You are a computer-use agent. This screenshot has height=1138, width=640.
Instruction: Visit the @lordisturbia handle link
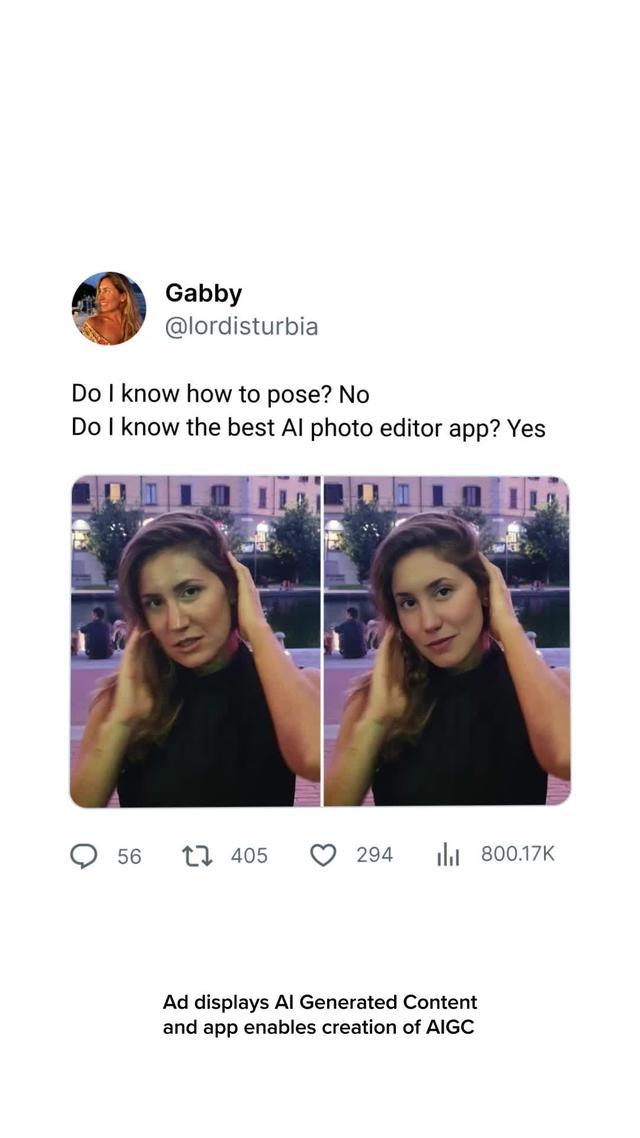[x=242, y=327]
